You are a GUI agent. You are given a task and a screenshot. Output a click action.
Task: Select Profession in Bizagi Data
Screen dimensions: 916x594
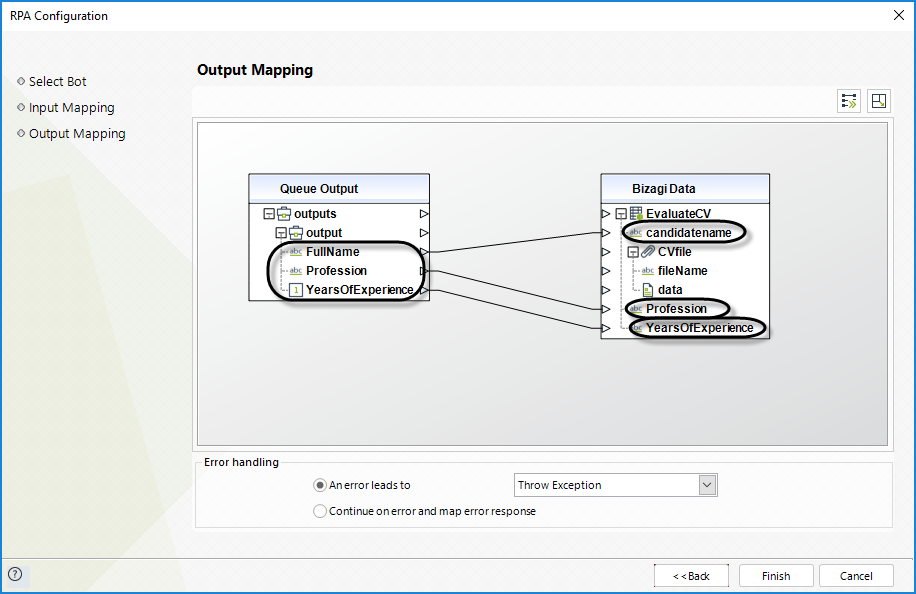676,308
